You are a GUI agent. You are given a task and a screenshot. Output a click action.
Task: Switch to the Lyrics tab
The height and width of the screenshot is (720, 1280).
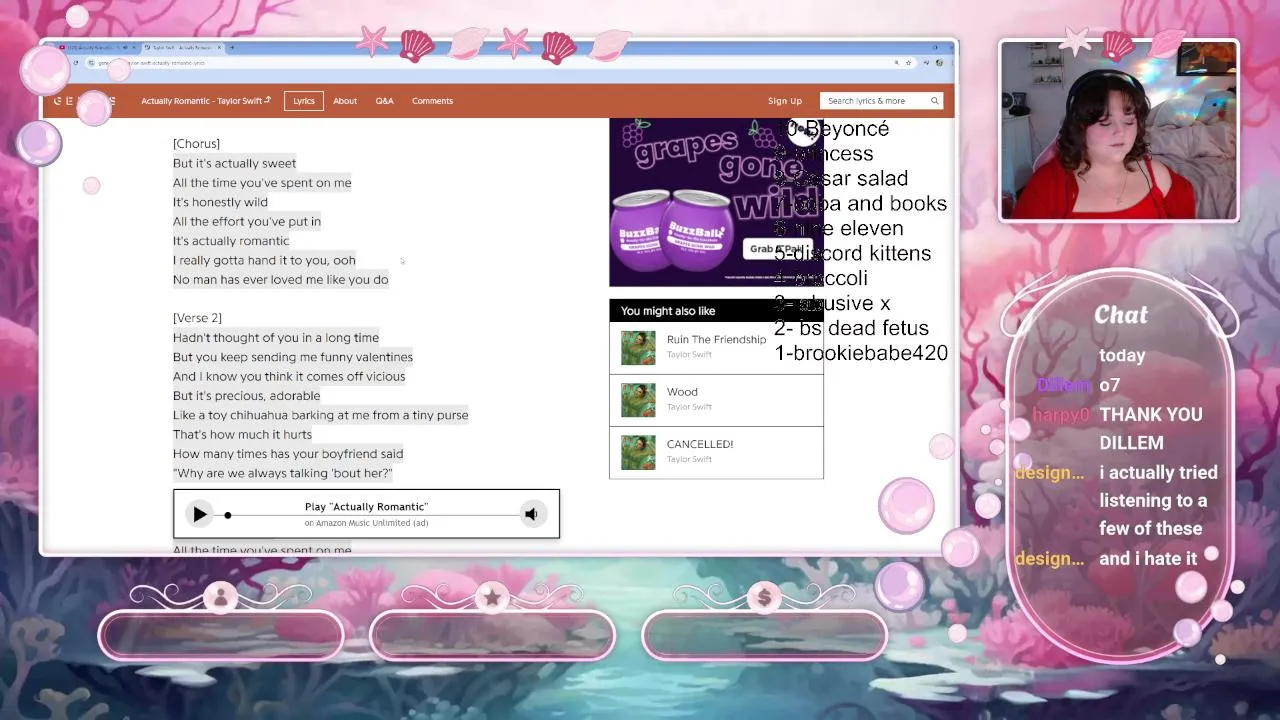tap(304, 101)
